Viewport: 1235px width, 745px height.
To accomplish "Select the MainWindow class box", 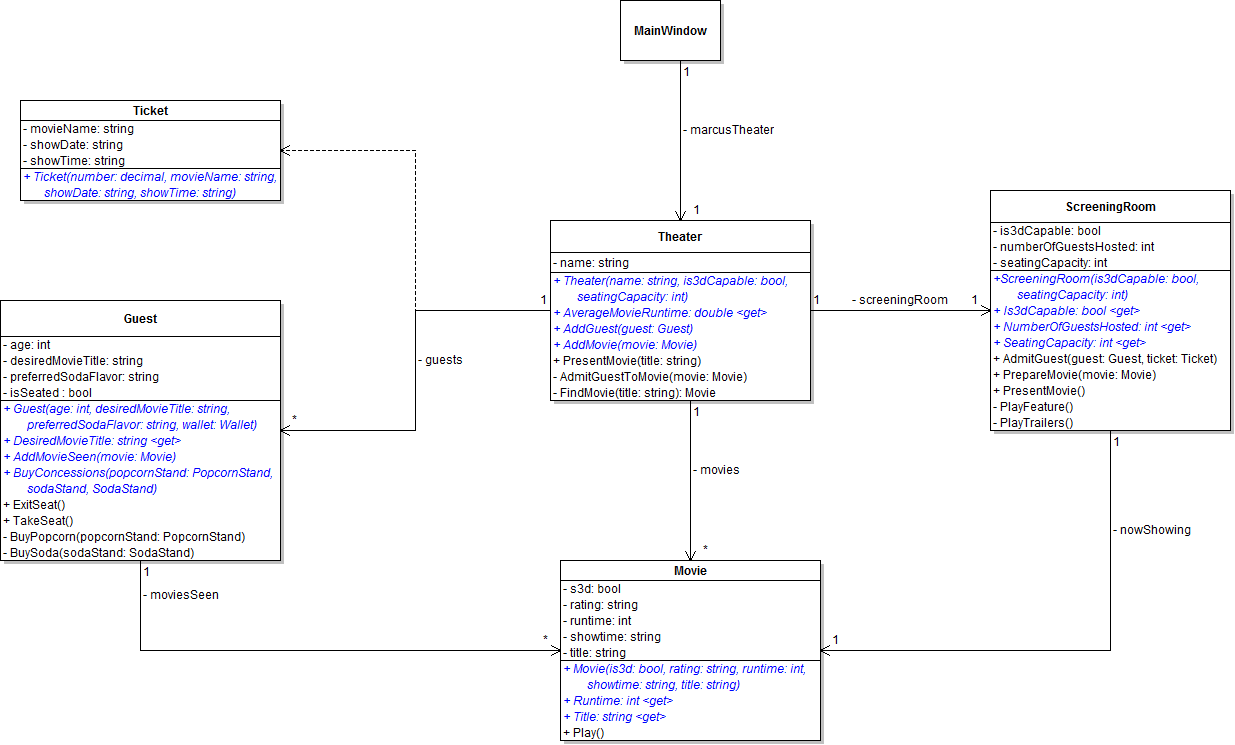I will [670, 31].
